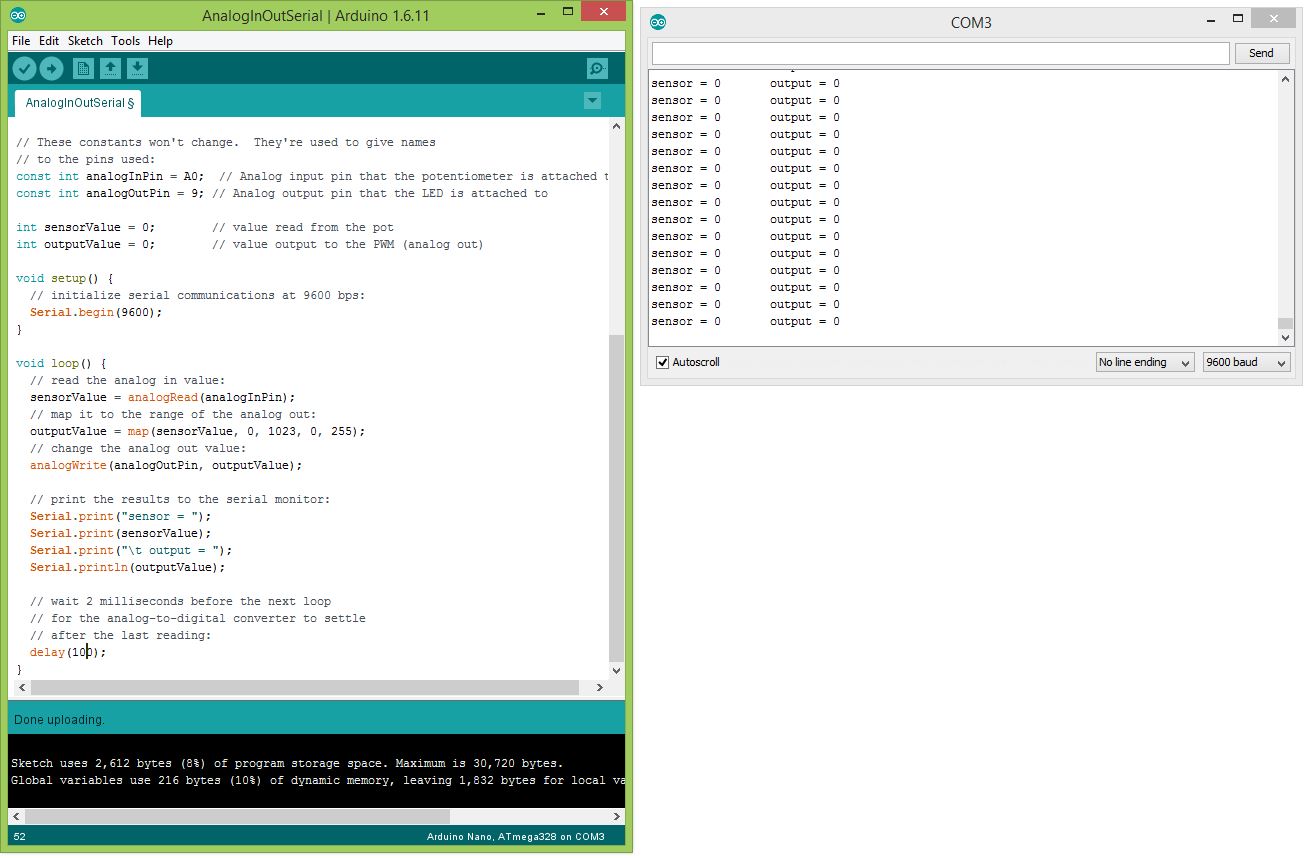The image size is (1312, 858).
Task: Click the "// wait 2 milliseconds" comment line
Action: pyautogui.click(x=180, y=601)
